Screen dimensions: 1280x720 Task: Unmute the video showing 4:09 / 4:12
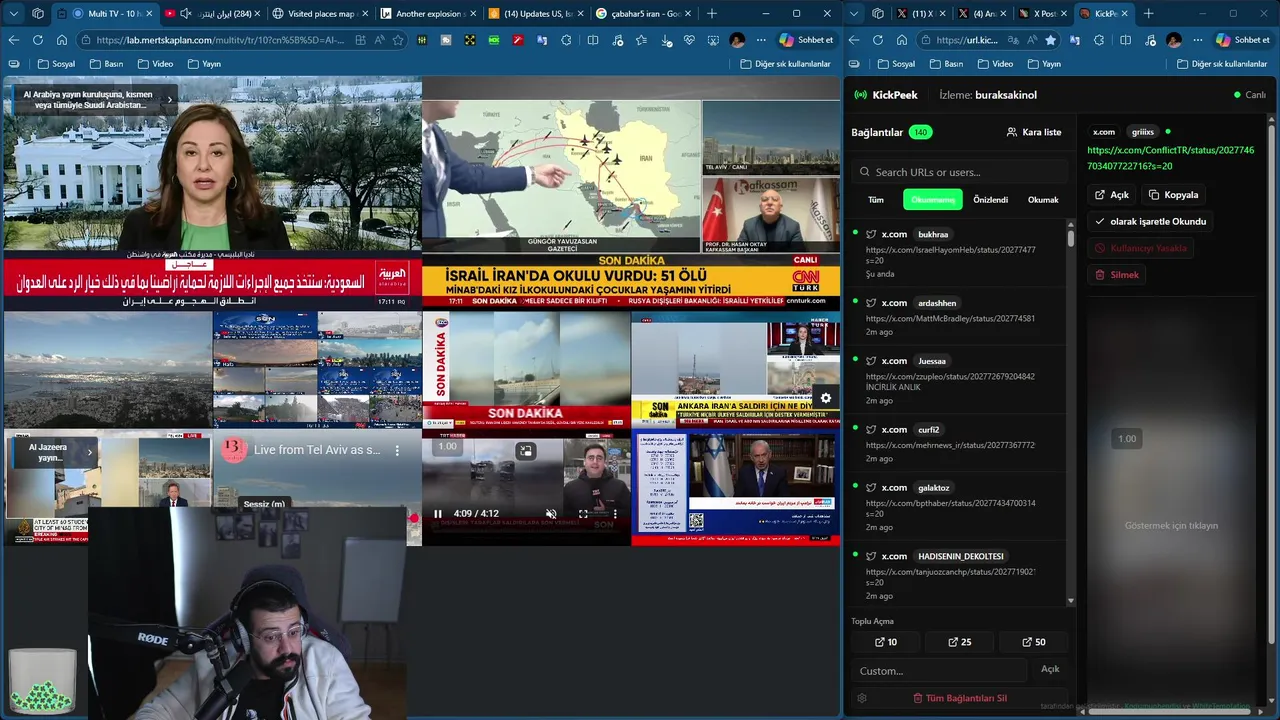(x=551, y=514)
